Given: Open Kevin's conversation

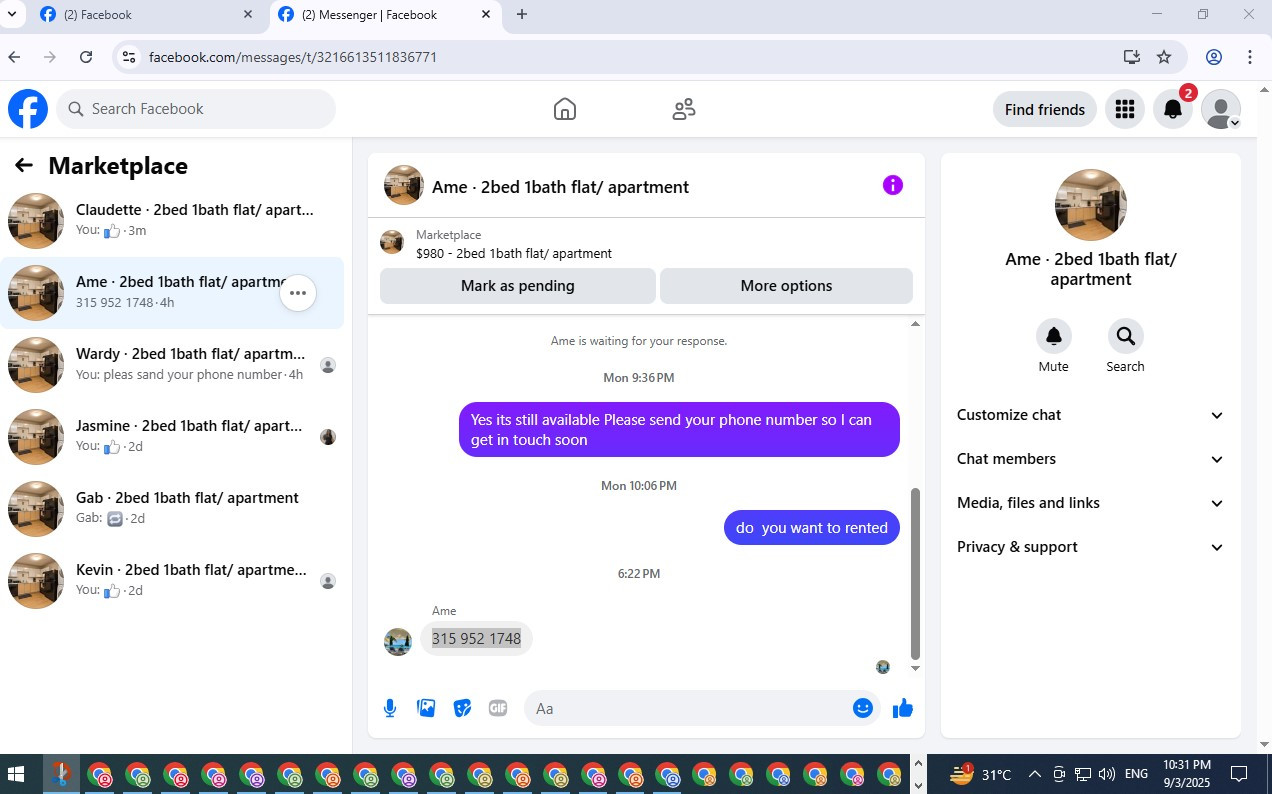Looking at the screenshot, I should (x=172, y=581).
